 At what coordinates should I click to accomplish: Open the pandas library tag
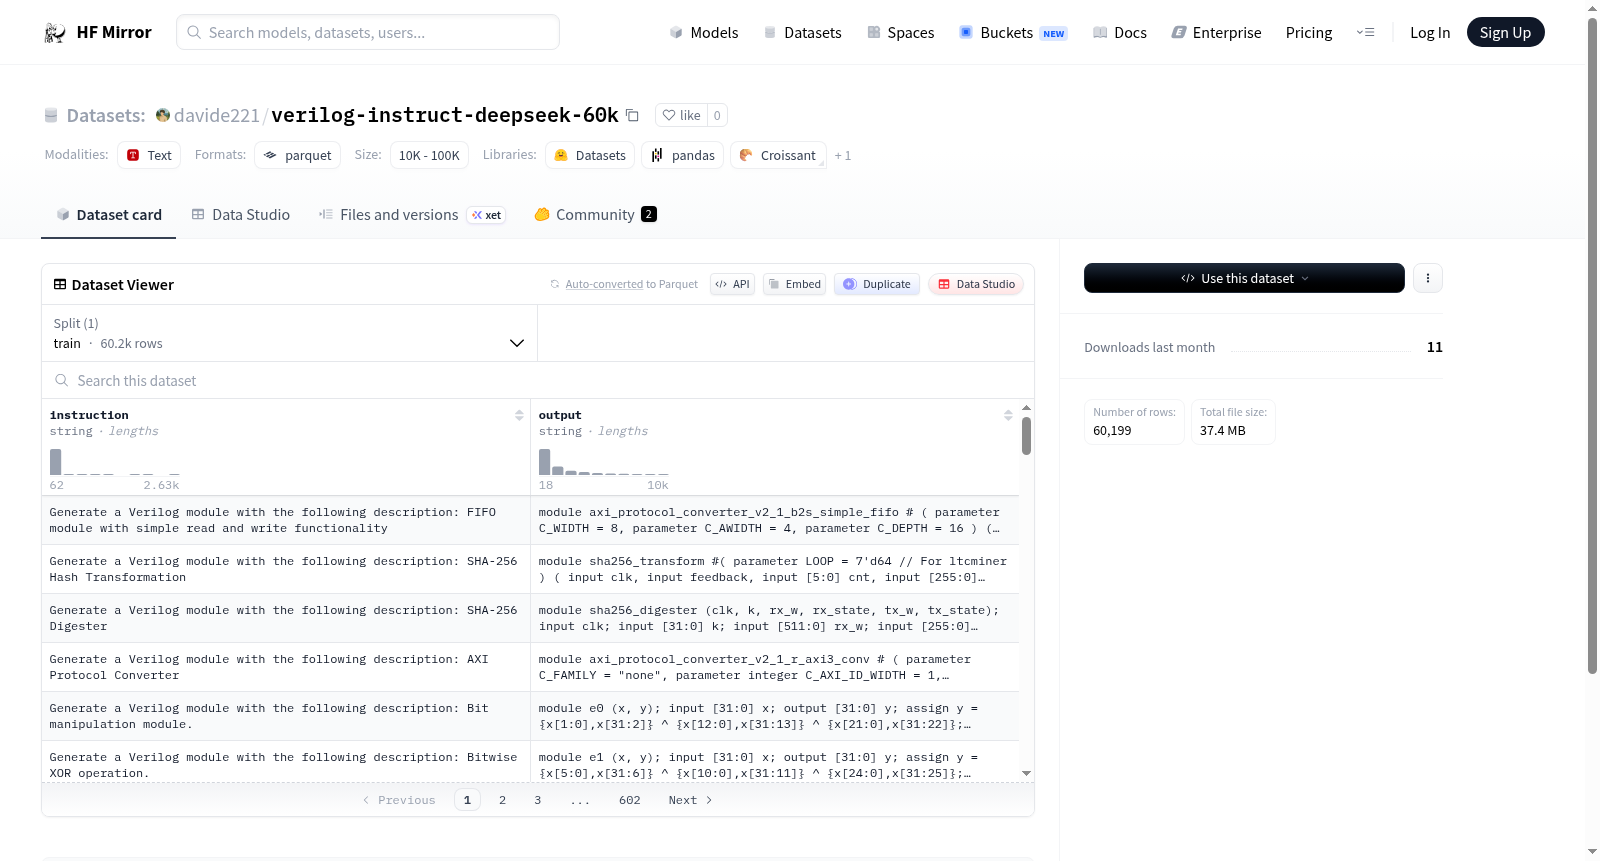(683, 155)
